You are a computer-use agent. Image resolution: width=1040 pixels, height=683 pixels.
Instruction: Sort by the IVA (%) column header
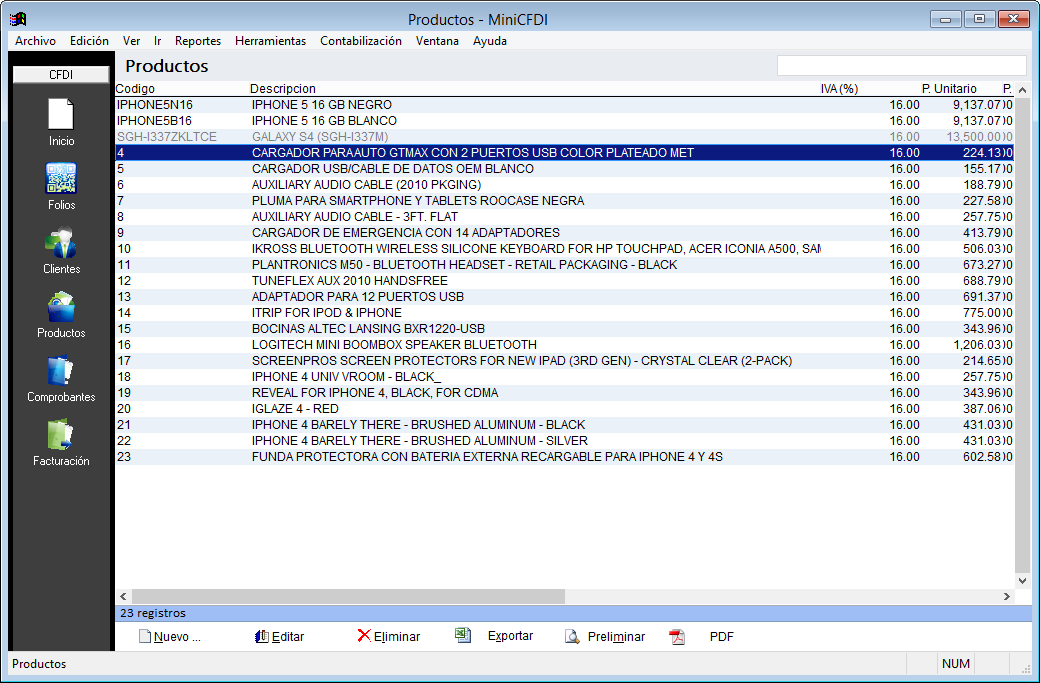(839, 89)
